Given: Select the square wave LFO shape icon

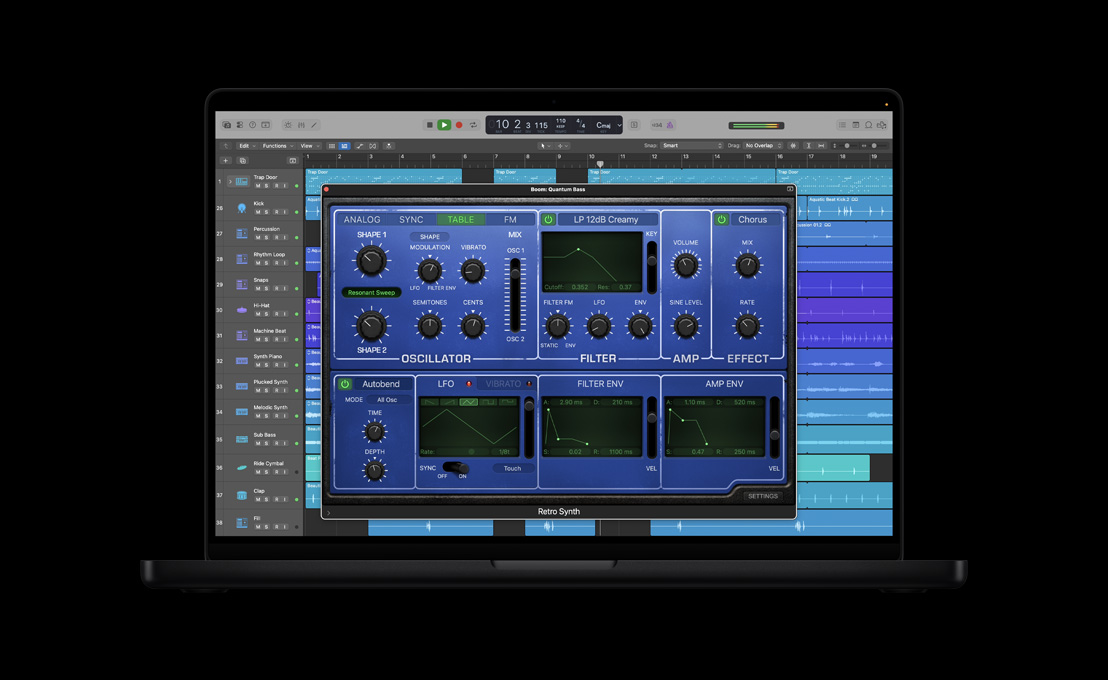Looking at the screenshot, I should 487,403.
